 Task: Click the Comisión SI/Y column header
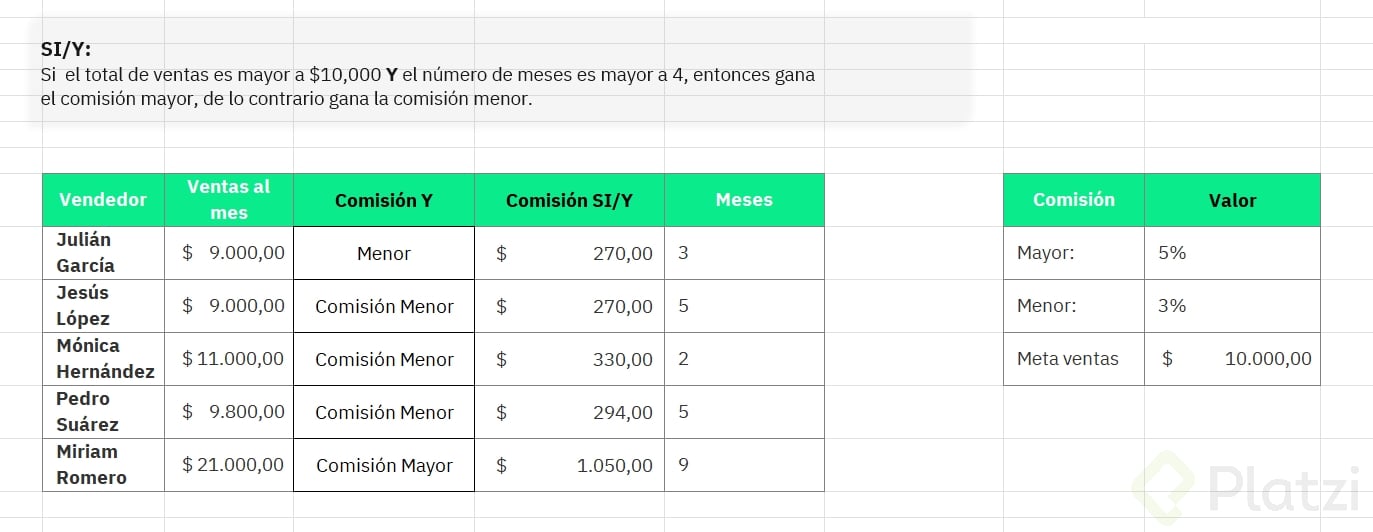569,200
